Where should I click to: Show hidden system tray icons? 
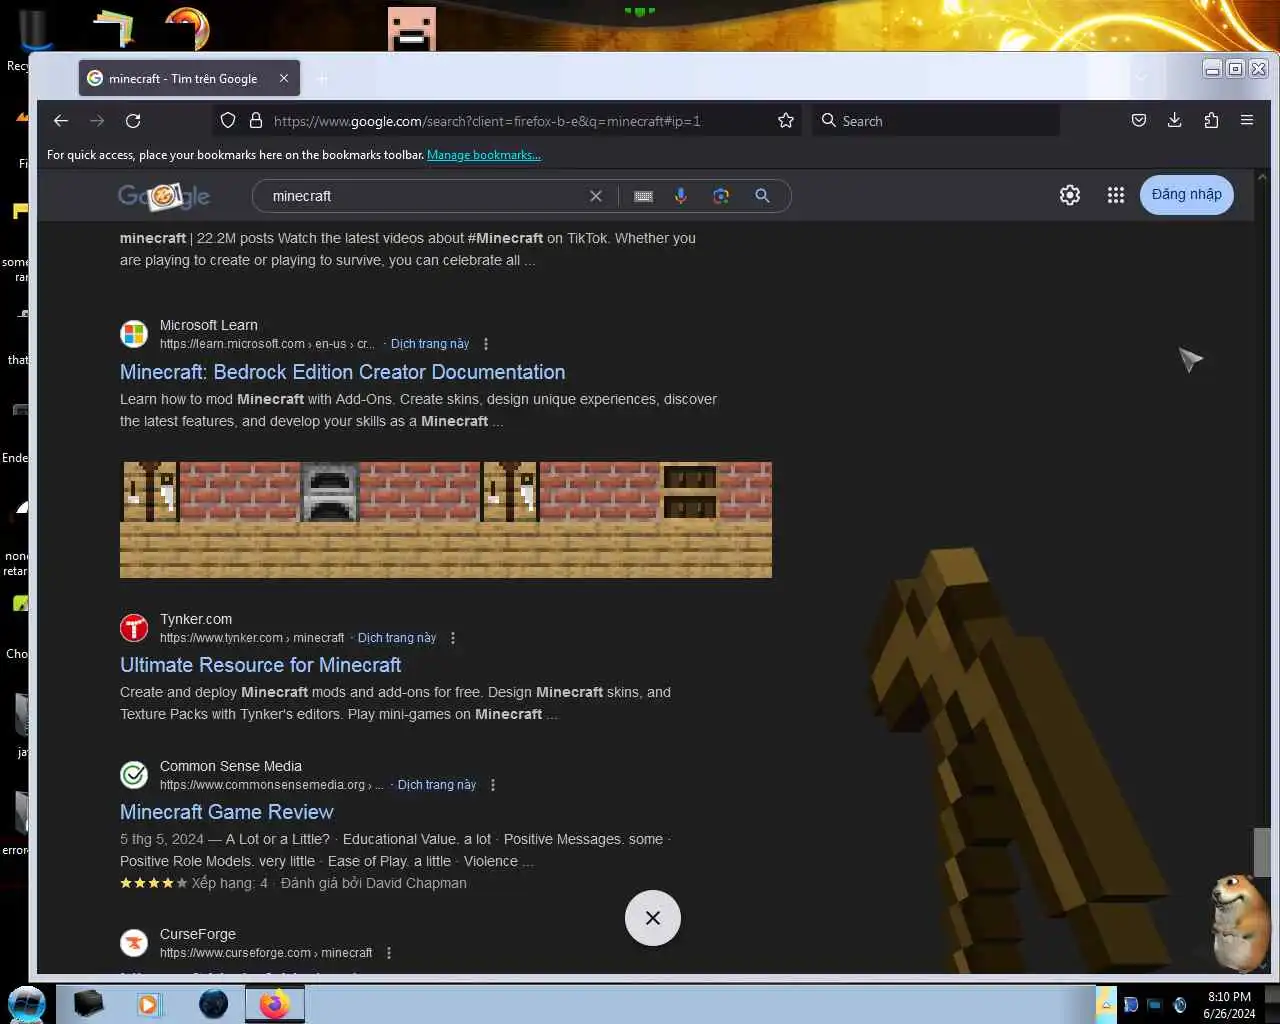1106,1005
